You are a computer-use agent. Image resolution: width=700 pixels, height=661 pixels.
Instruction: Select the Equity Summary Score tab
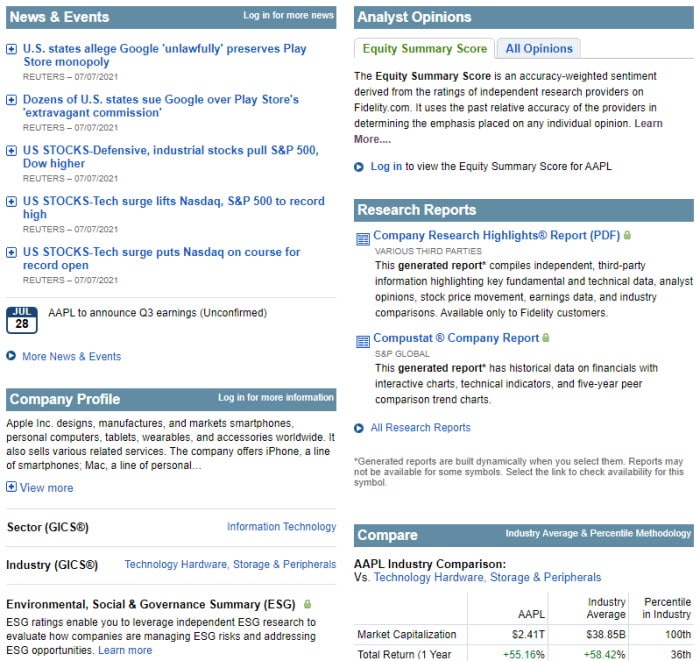425,49
